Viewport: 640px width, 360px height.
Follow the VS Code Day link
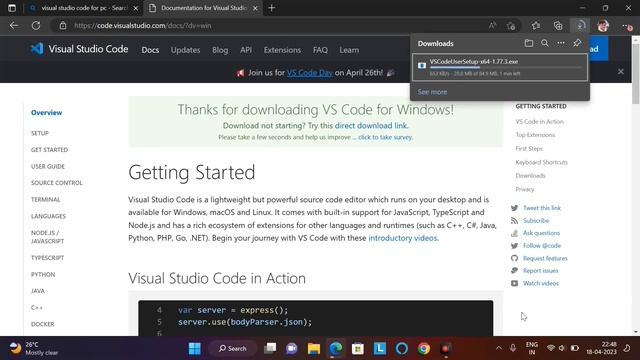[309, 73]
